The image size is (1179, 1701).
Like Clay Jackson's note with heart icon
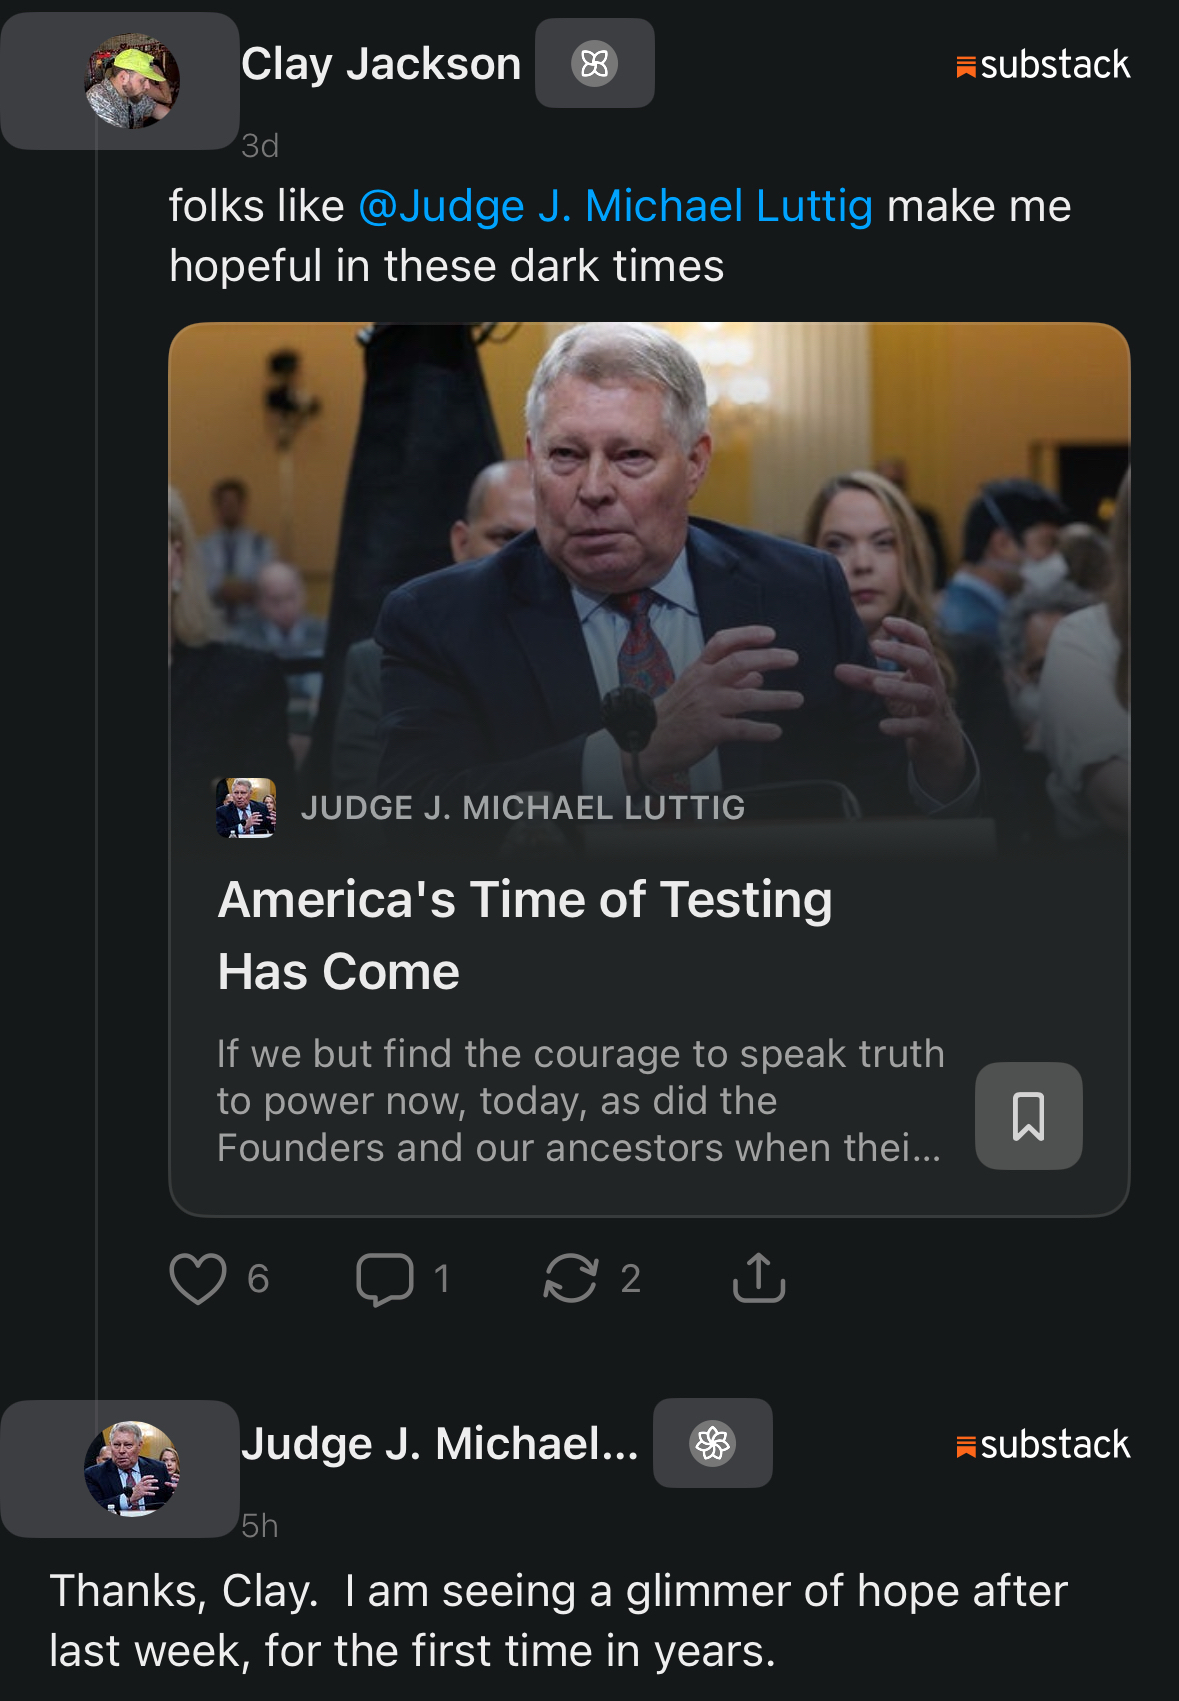[198, 1279]
